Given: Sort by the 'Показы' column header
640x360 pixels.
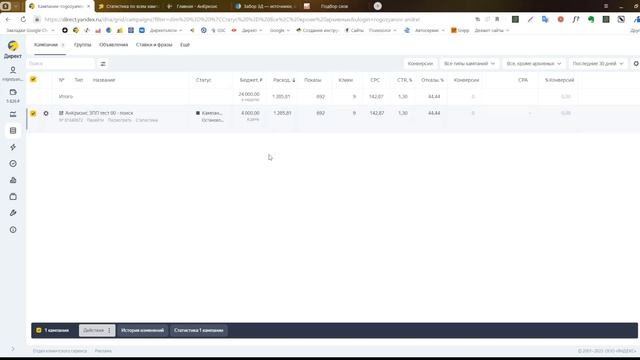Looking at the screenshot, I should (x=313, y=80).
